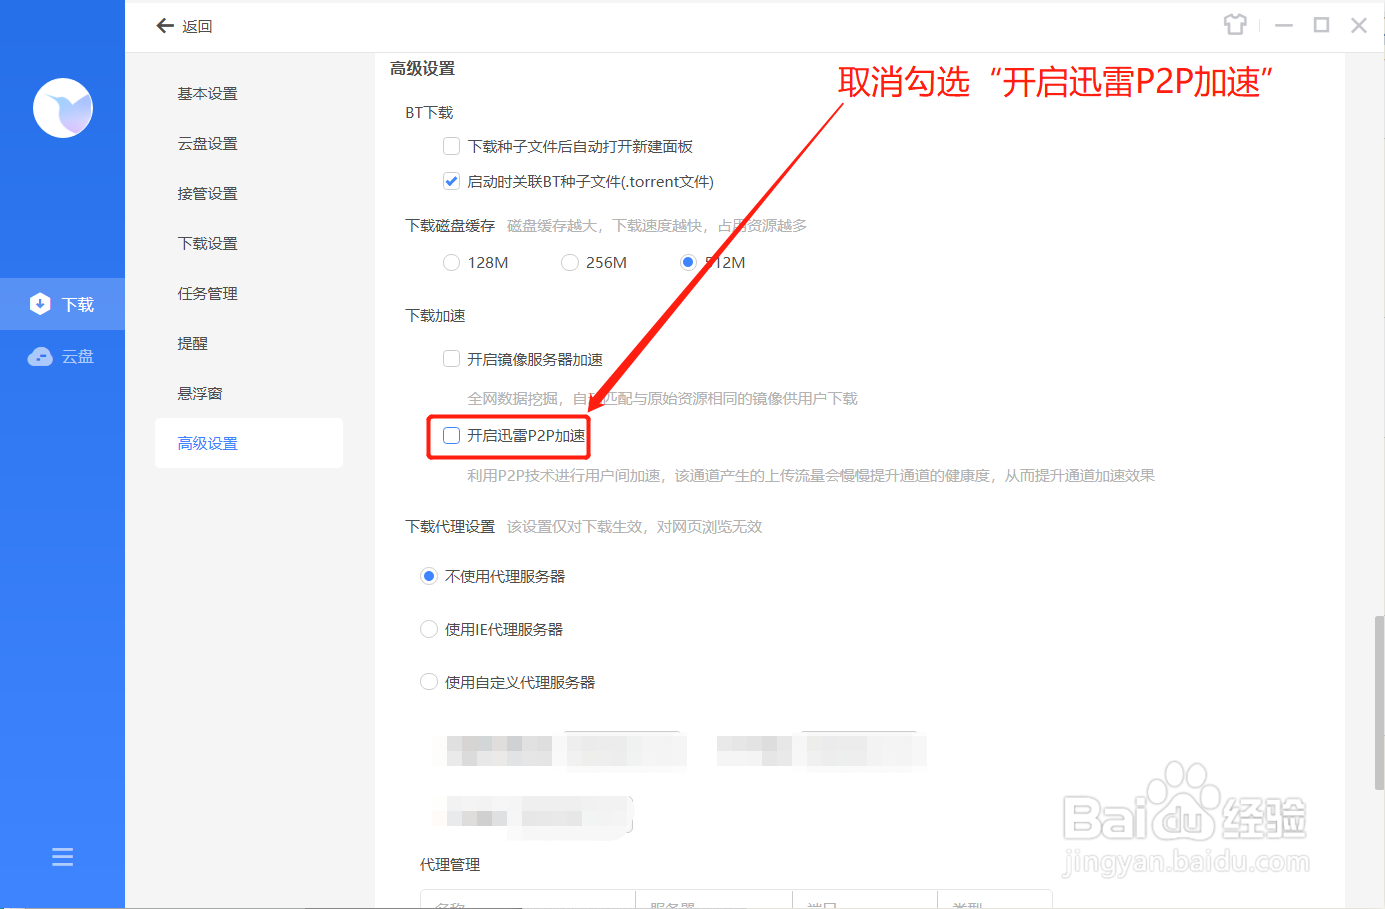
Task: Open 基本设置 settings section
Action: pos(208,93)
